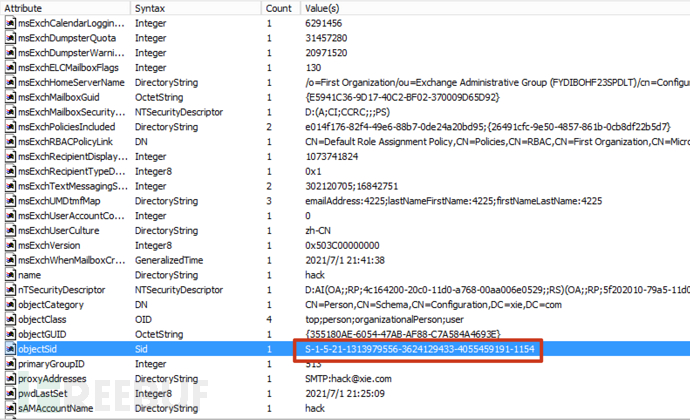
Task: Sort by the Value(s) column header
Action: click(495, 8)
